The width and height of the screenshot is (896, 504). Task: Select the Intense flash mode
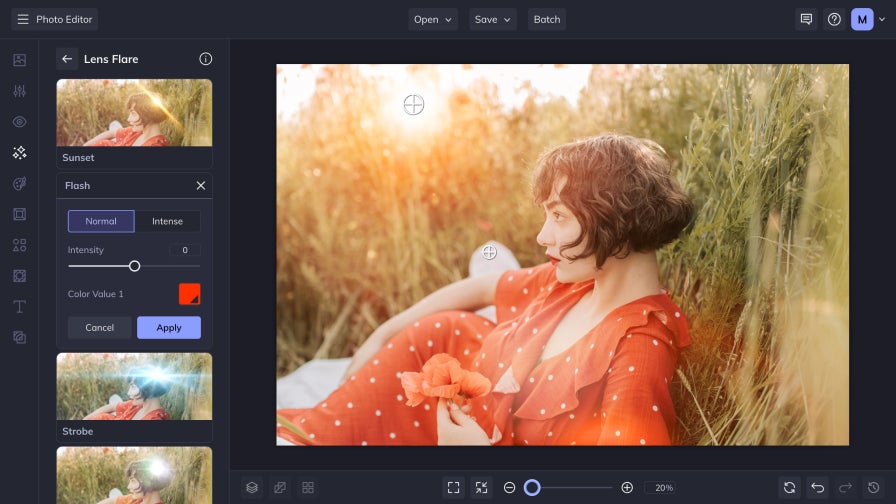click(x=167, y=221)
